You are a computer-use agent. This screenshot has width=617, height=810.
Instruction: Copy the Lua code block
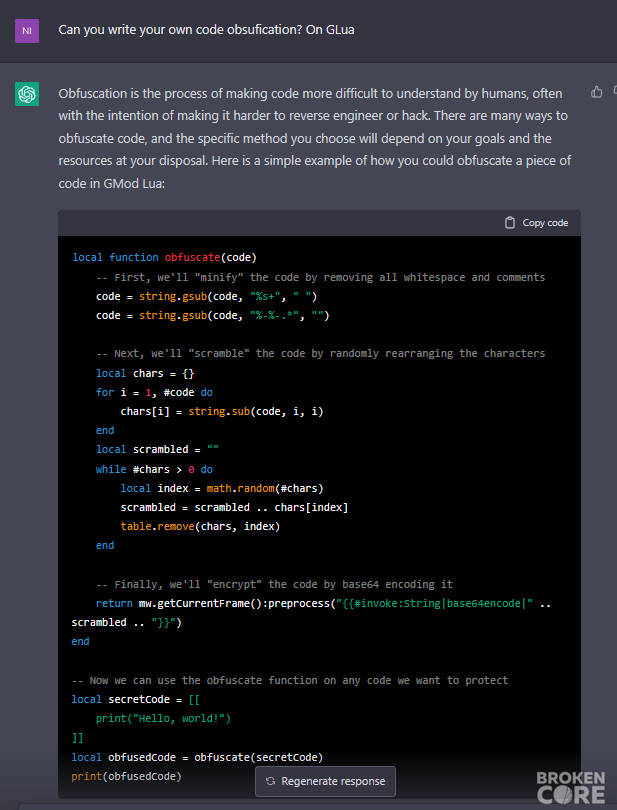[536, 223]
